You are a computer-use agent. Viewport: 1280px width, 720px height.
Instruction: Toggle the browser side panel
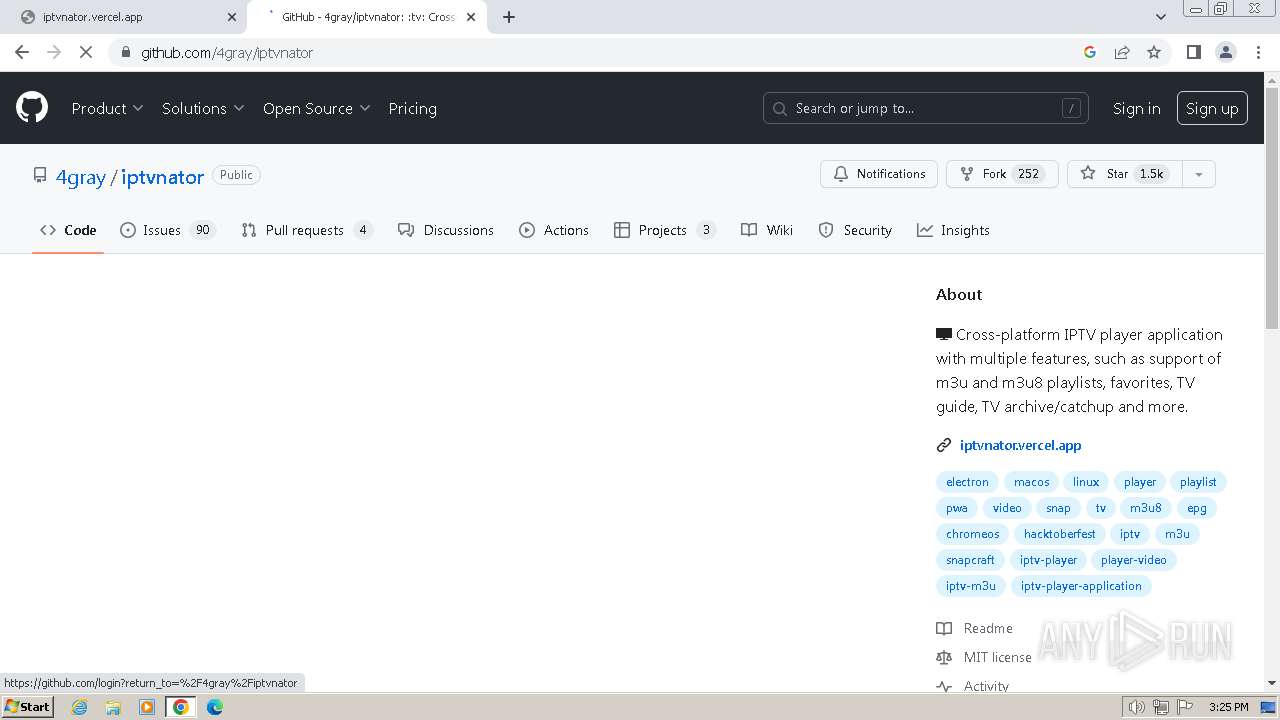pos(1193,52)
